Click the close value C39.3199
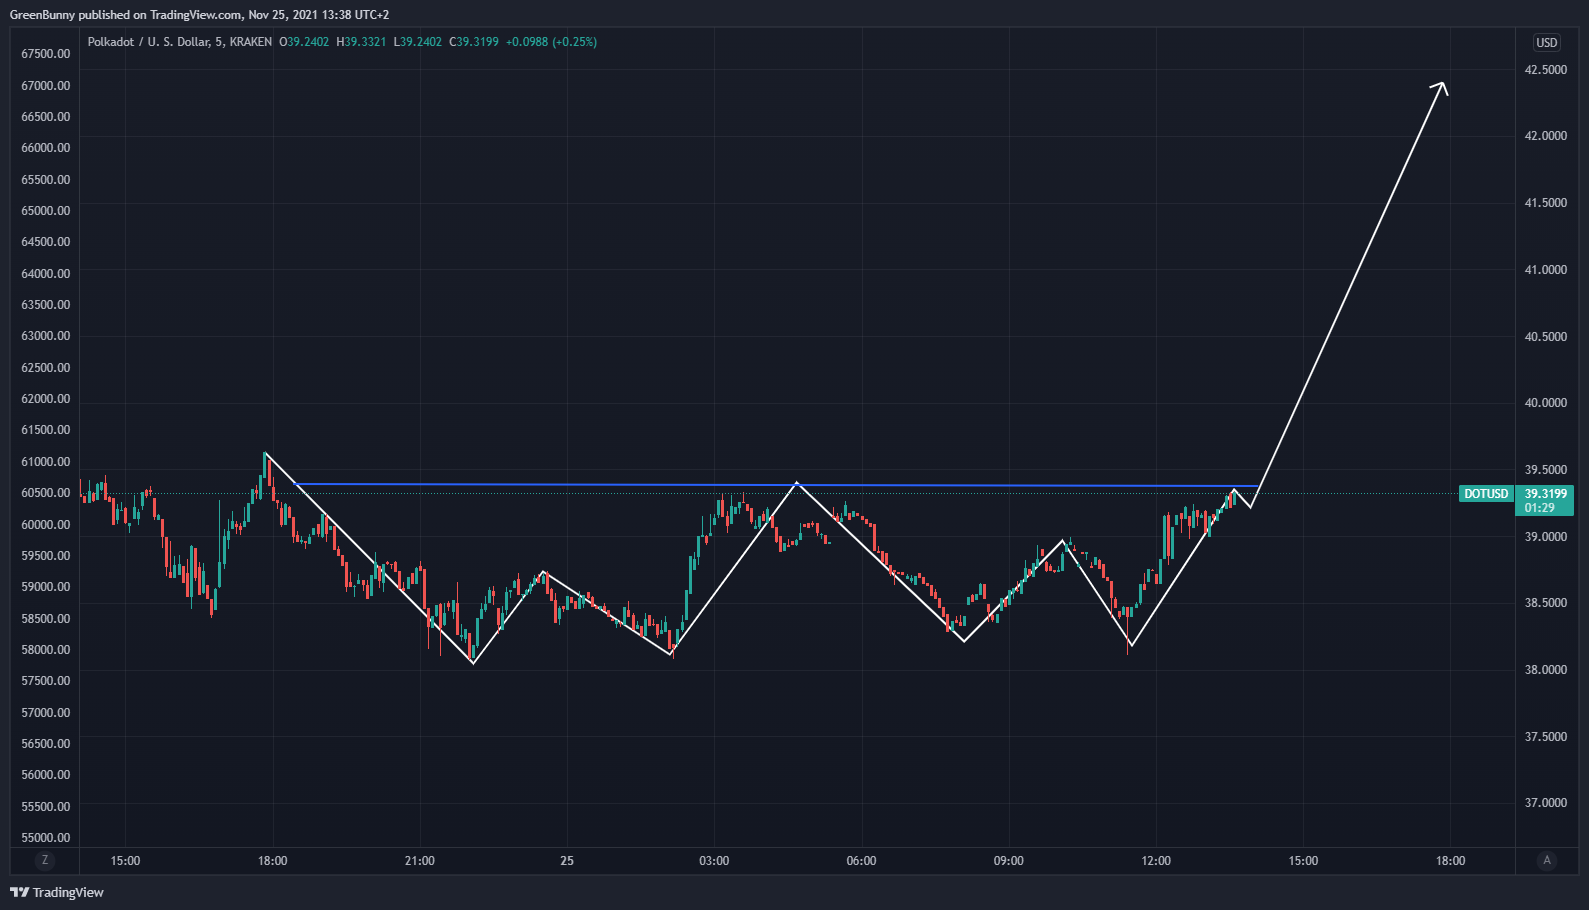Viewport: 1589px width, 910px height. (x=474, y=42)
